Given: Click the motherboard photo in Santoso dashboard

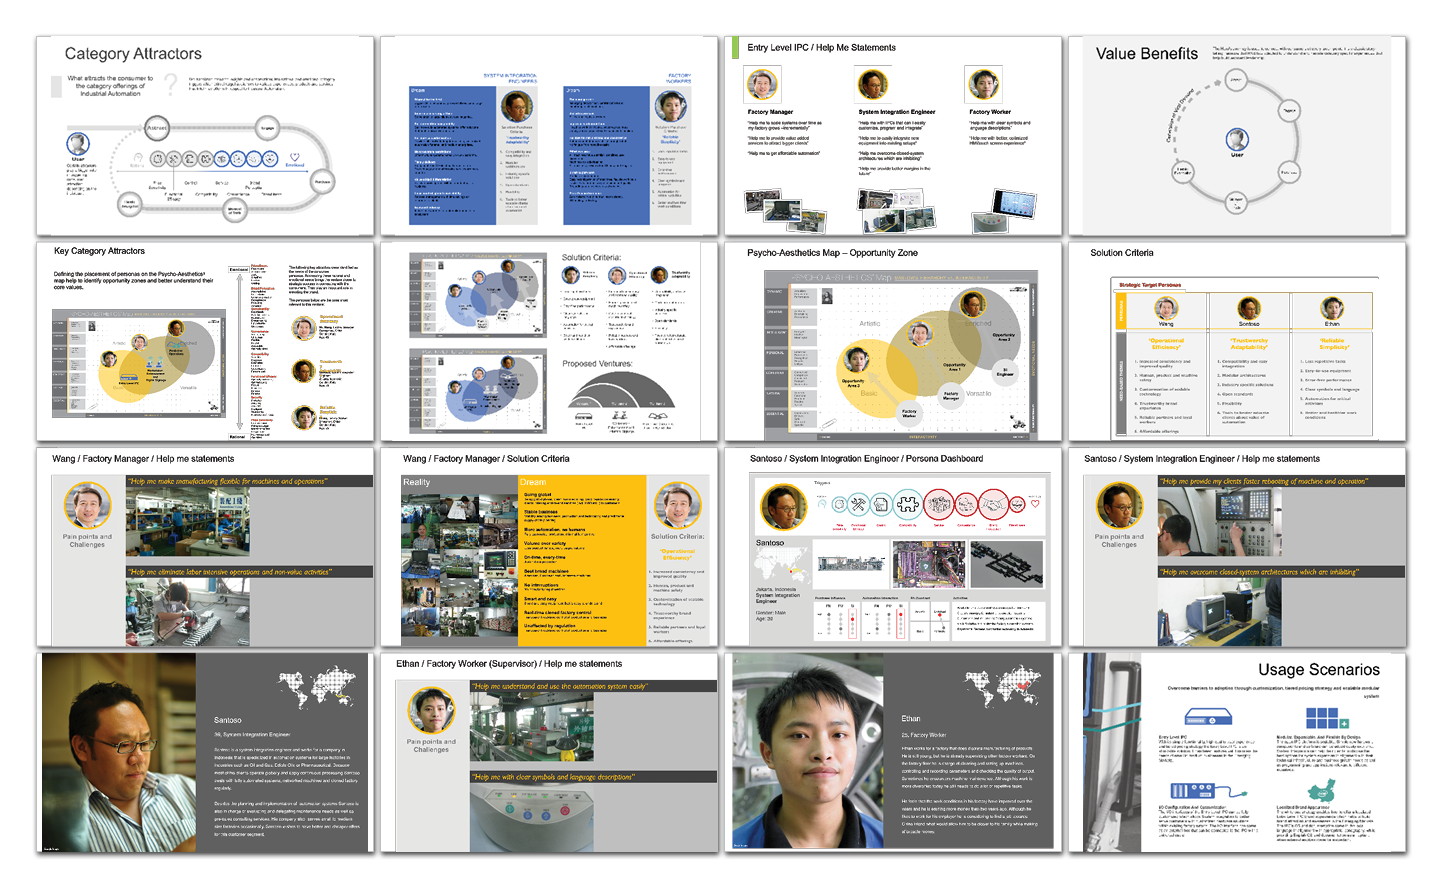Looking at the screenshot, I should click(x=929, y=565).
